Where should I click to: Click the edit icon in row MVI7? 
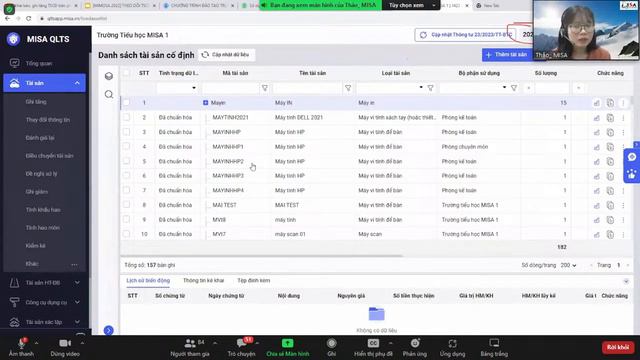tap(597, 235)
